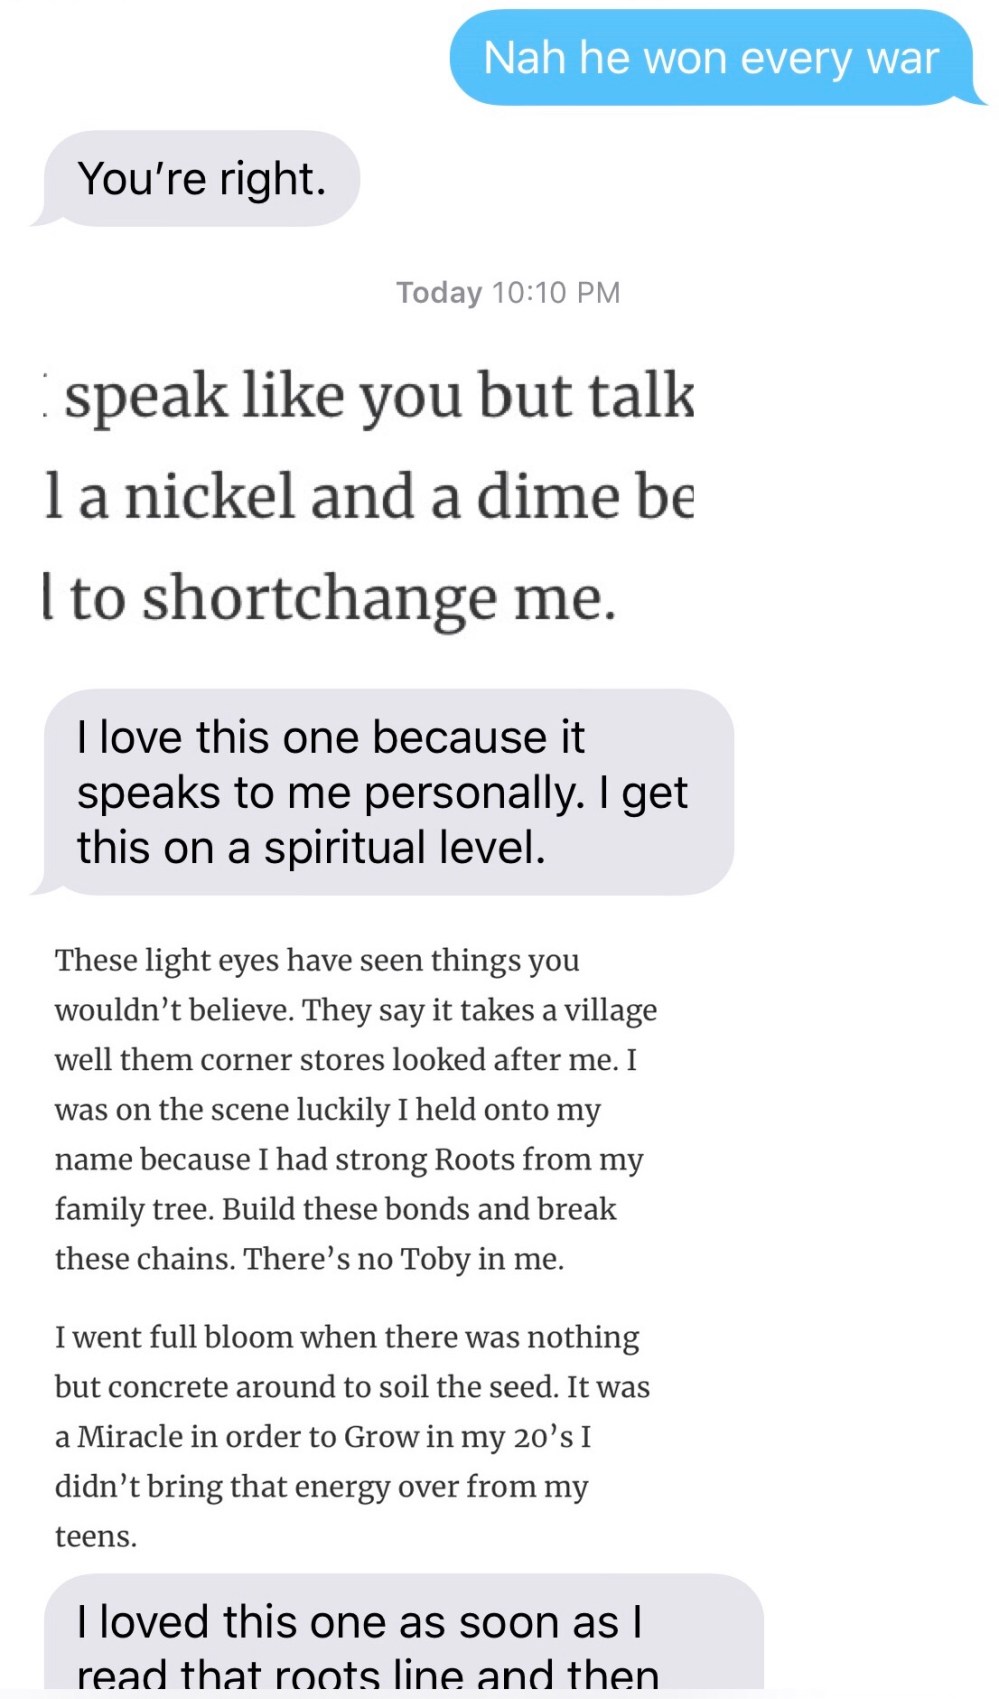Click the "wouldn't believe. They say" line
The height and width of the screenshot is (1699, 999).
[x=355, y=1010]
